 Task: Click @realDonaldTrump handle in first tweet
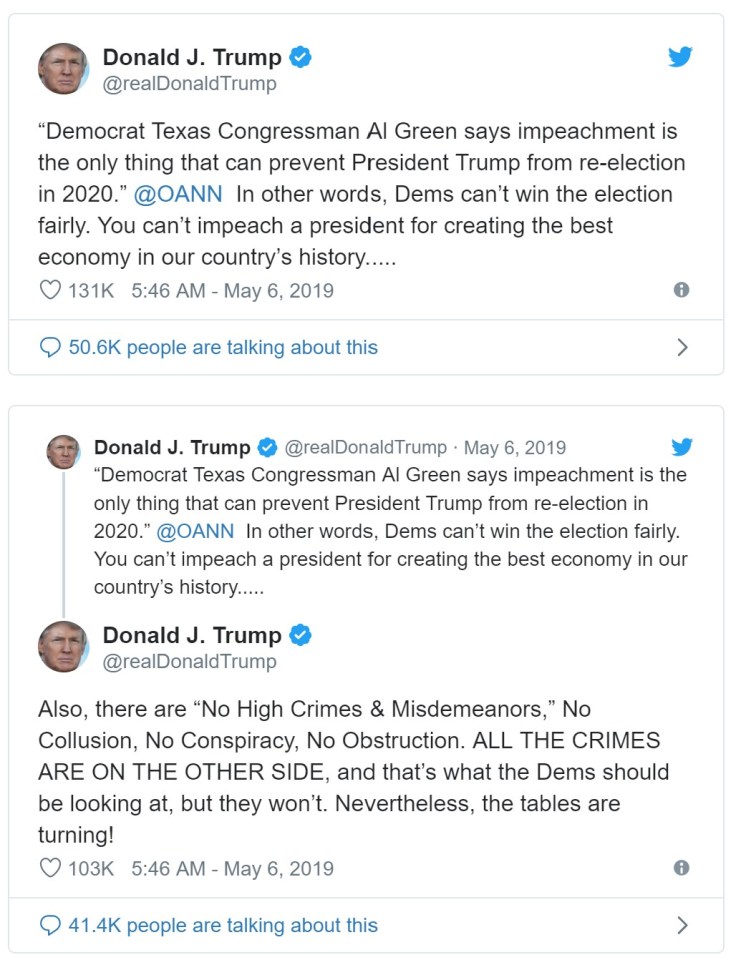[x=190, y=84]
